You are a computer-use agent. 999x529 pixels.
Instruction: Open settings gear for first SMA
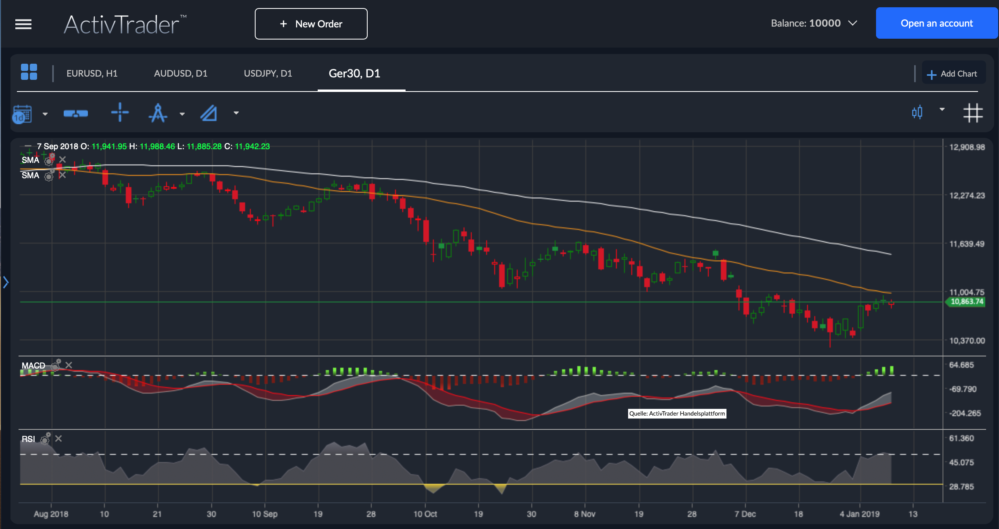[x=49, y=160]
